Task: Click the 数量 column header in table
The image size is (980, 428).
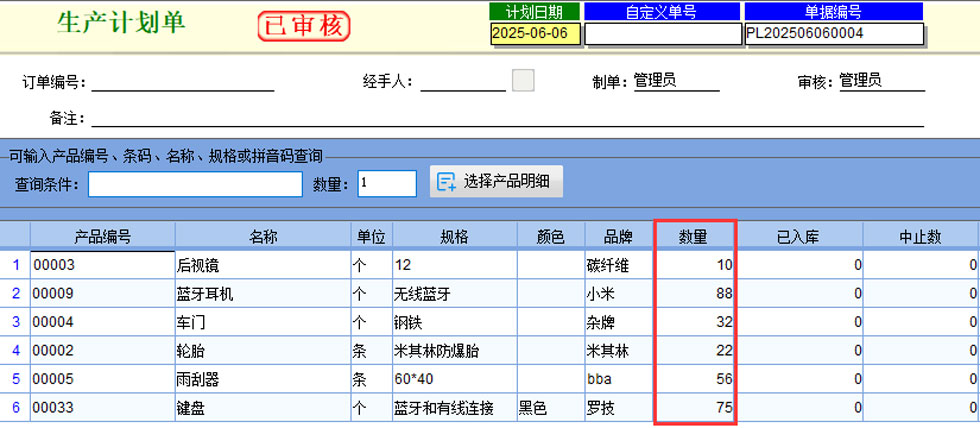Action: pyautogui.click(x=694, y=237)
